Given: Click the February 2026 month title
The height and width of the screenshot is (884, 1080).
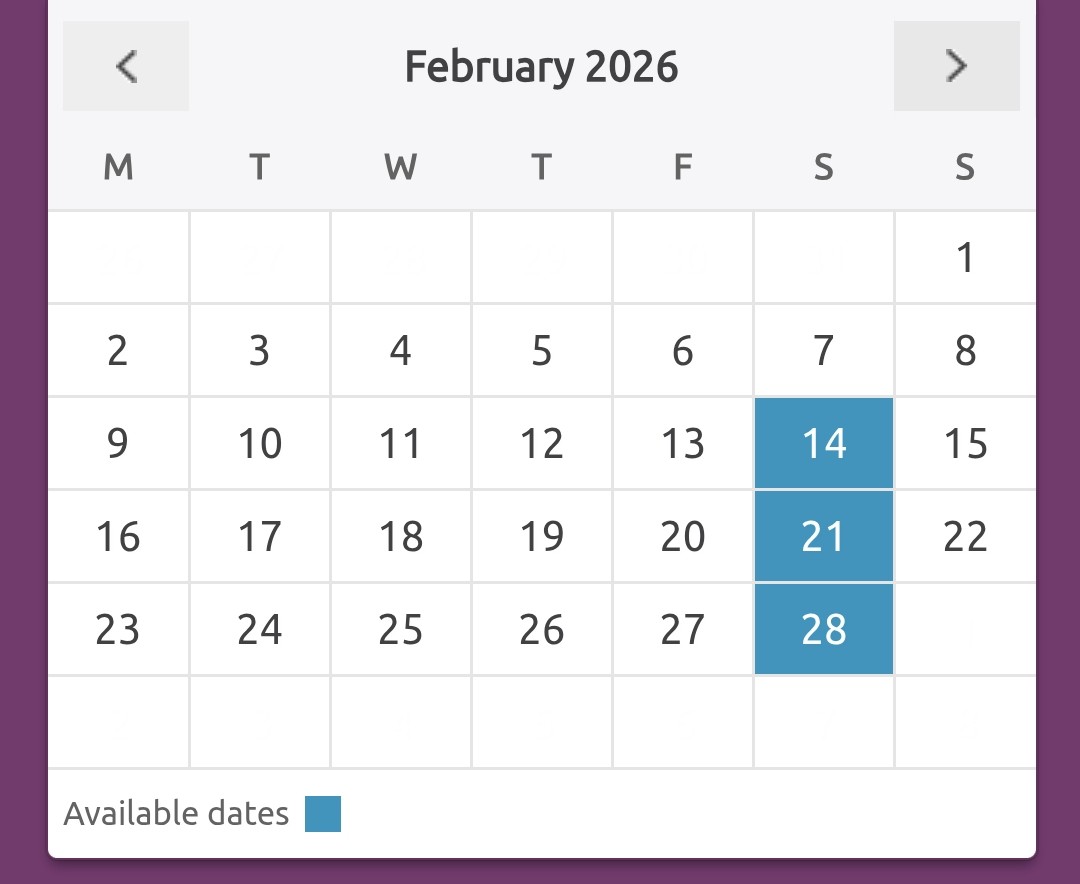Looking at the screenshot, I should (x=541, y=67).
